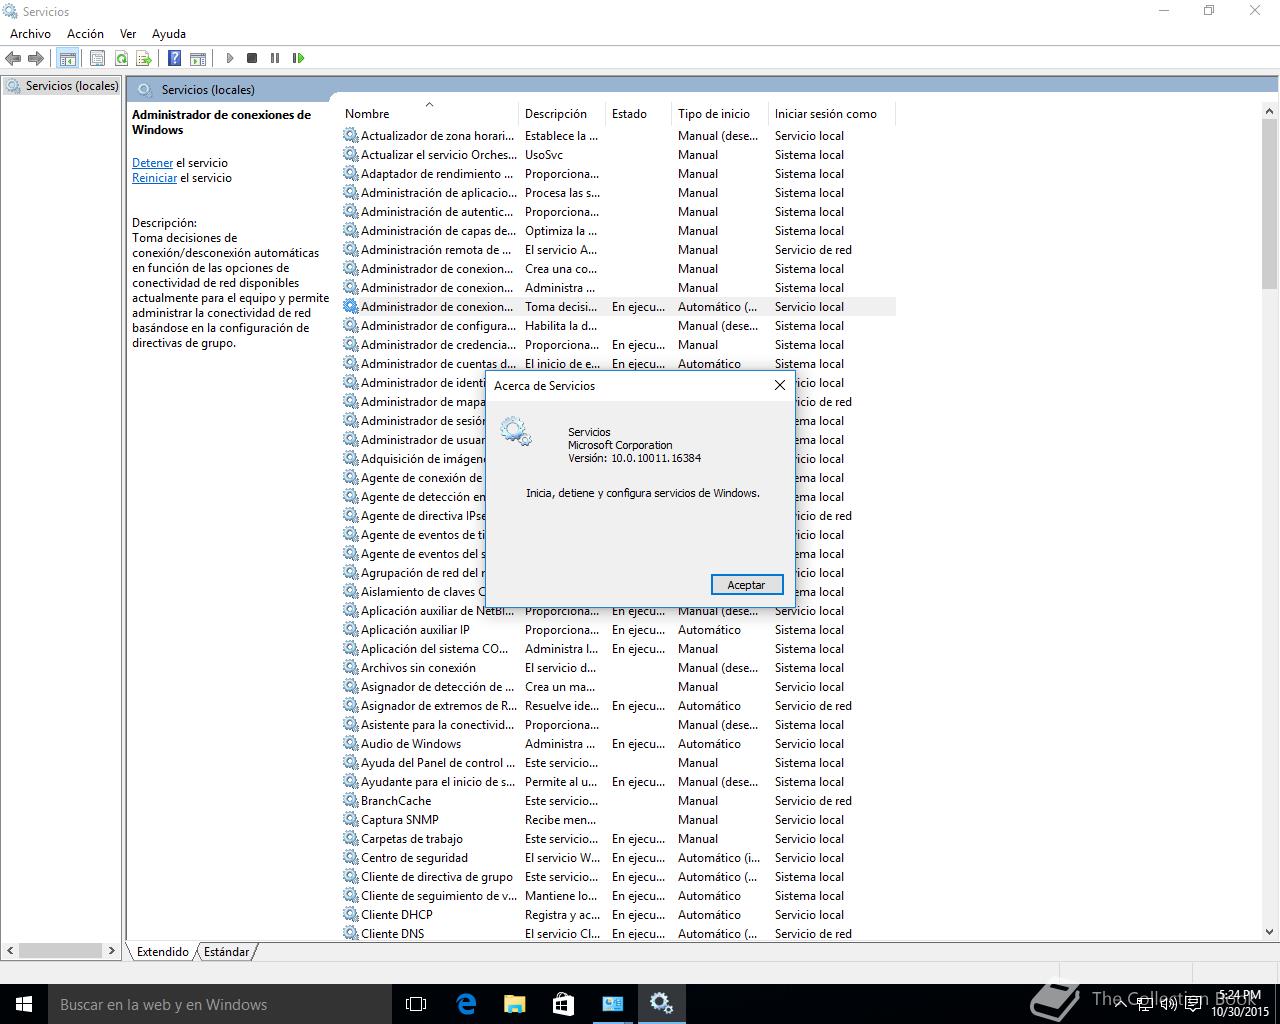Screen dimensions: 1280x1024
Task: Click the Reiniciar link to restart the service
Action: (154, 178)
